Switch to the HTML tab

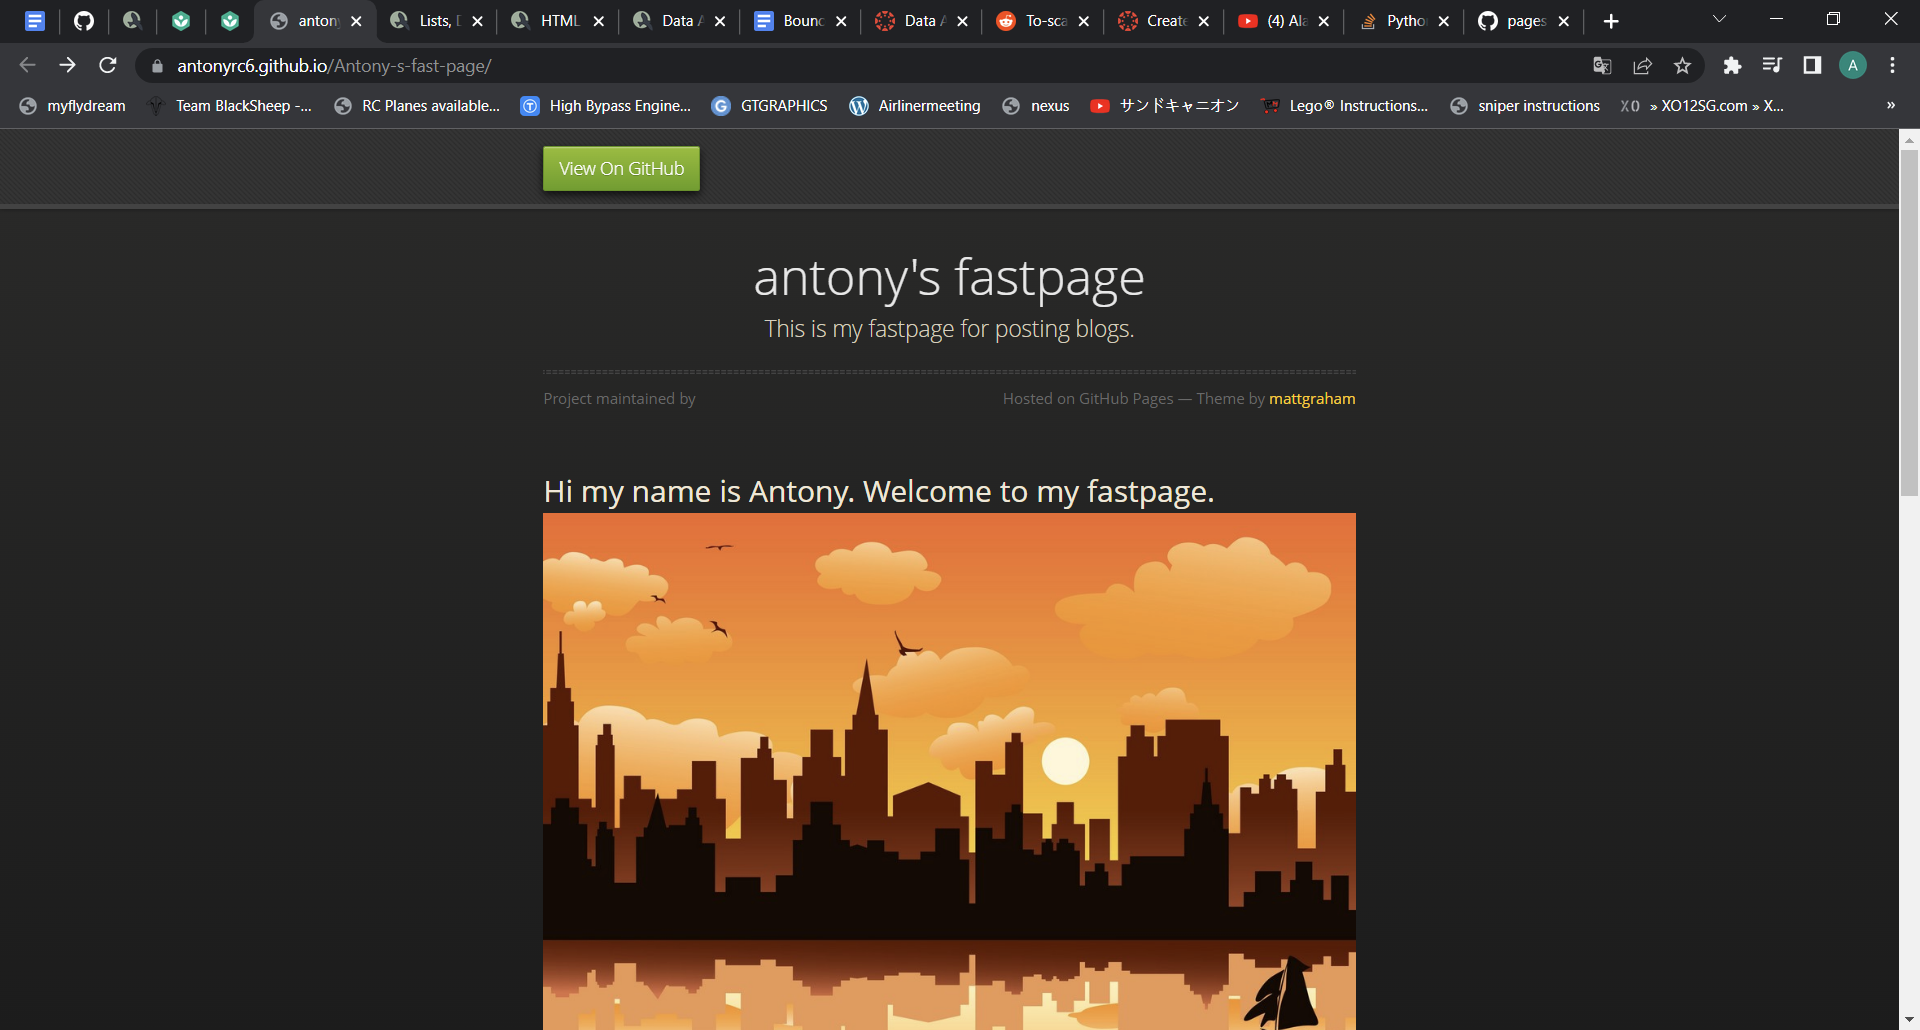click(558, 21)
